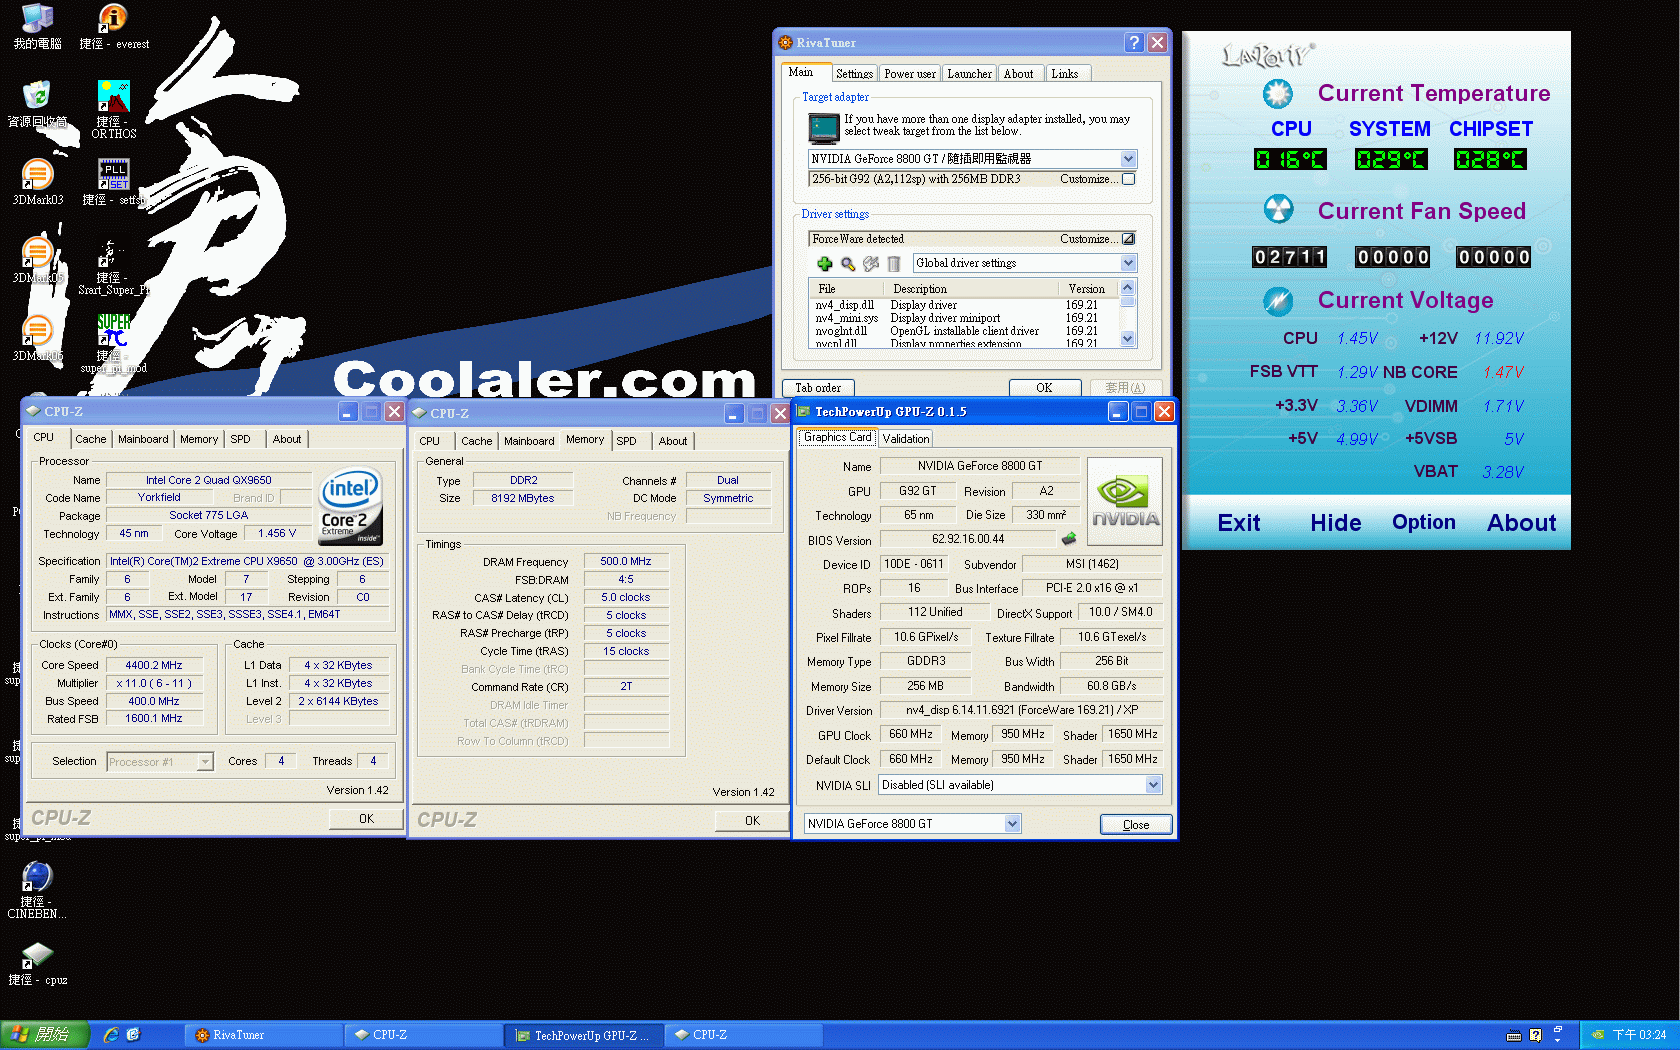This screenshot has height=1050, width=1680.
Task: Click the Version column header in driver list
Action: [x=1087, y=289]
